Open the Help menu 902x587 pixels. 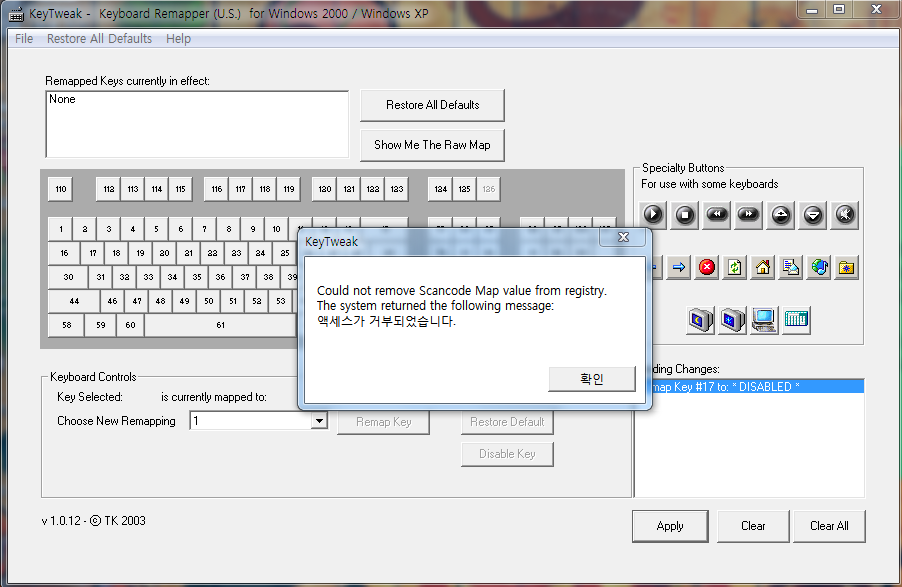[178, 39]
